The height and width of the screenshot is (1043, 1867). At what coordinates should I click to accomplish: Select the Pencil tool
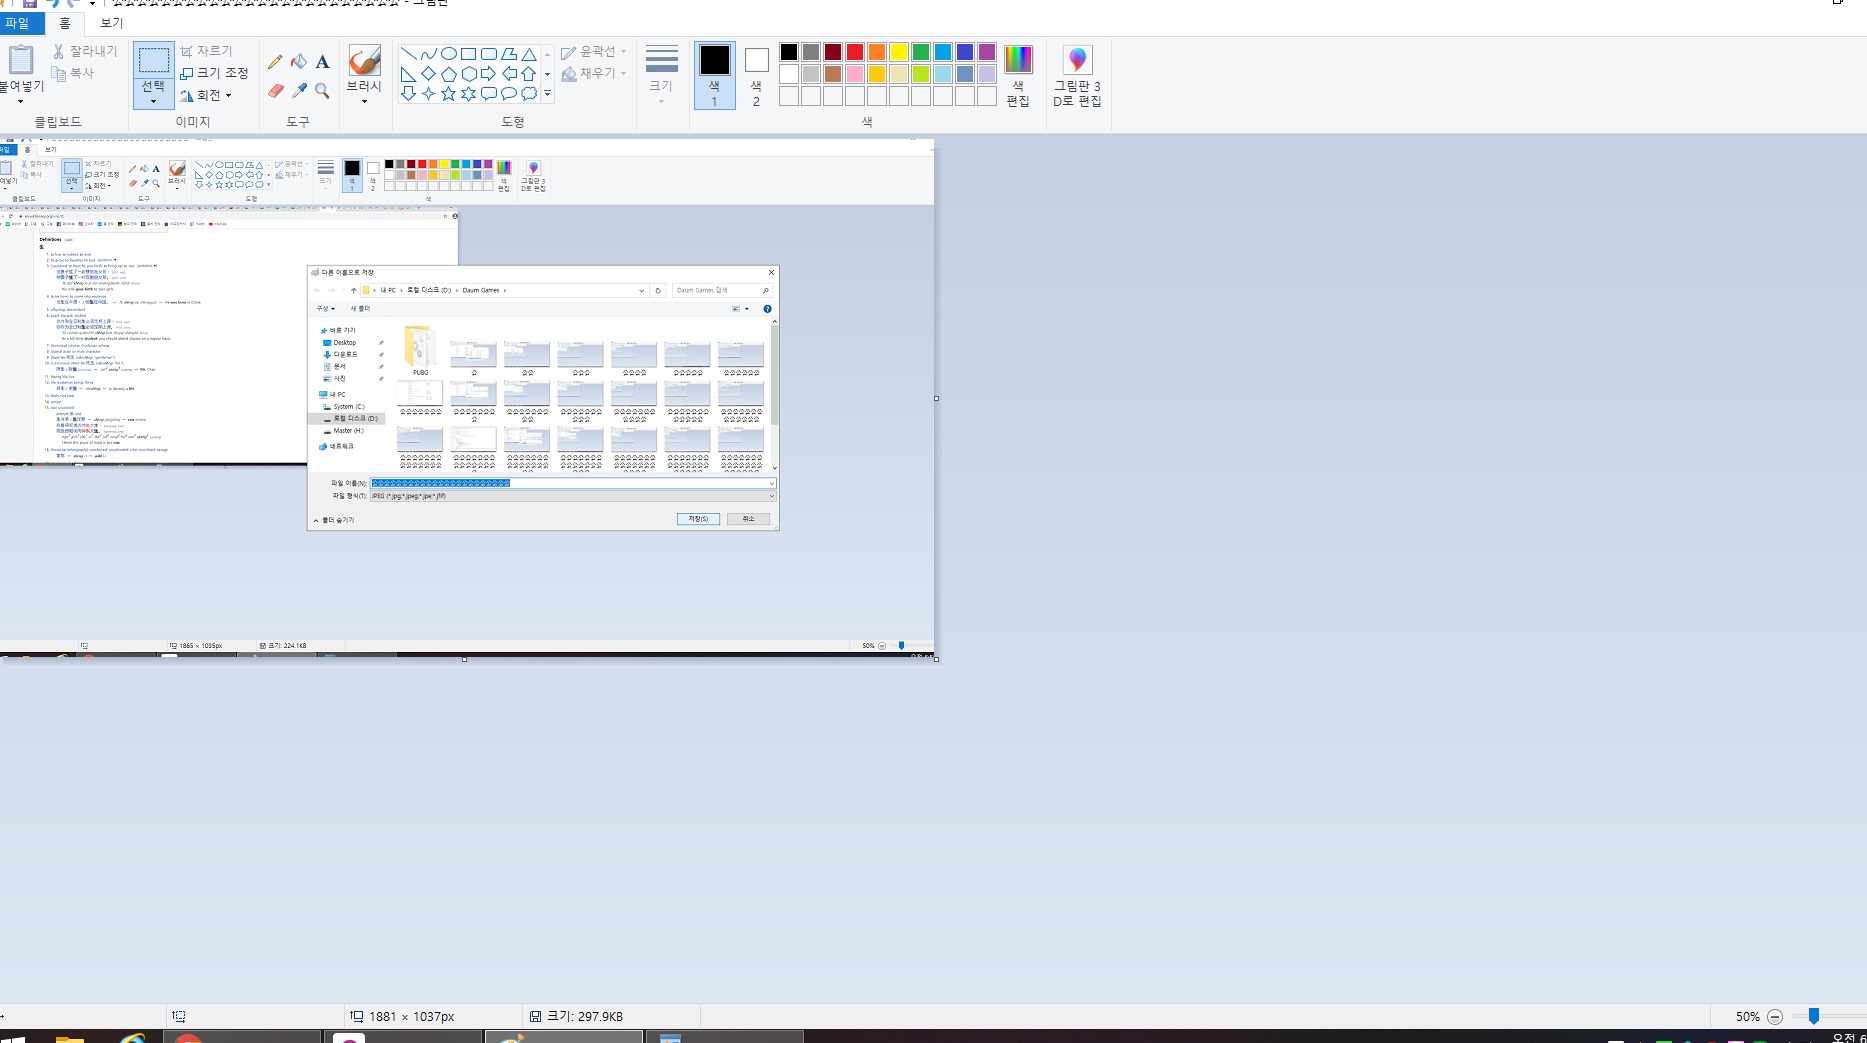tap(275, 62)
